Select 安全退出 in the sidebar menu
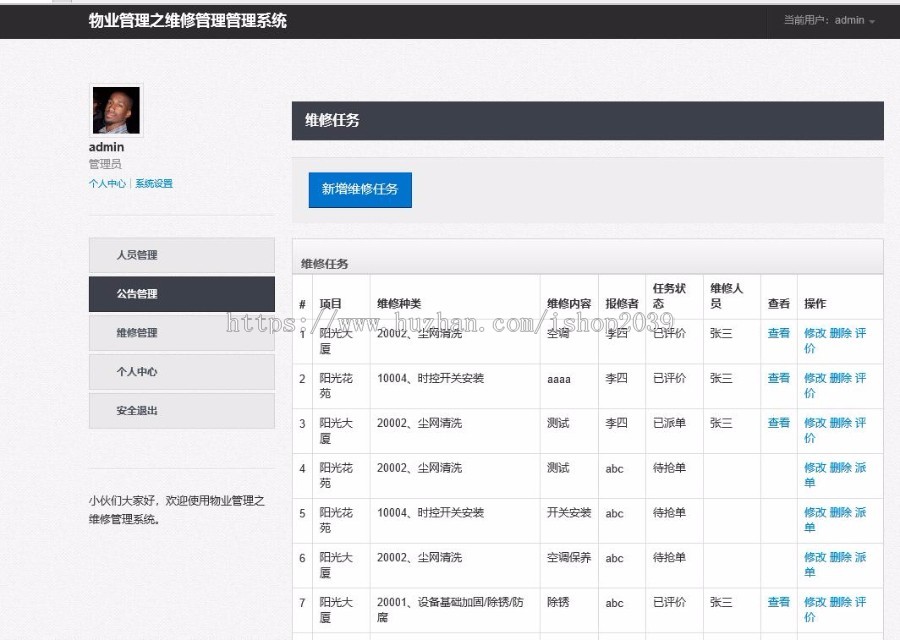This screenshot has width=900, height=640. (x=182, y=411)
